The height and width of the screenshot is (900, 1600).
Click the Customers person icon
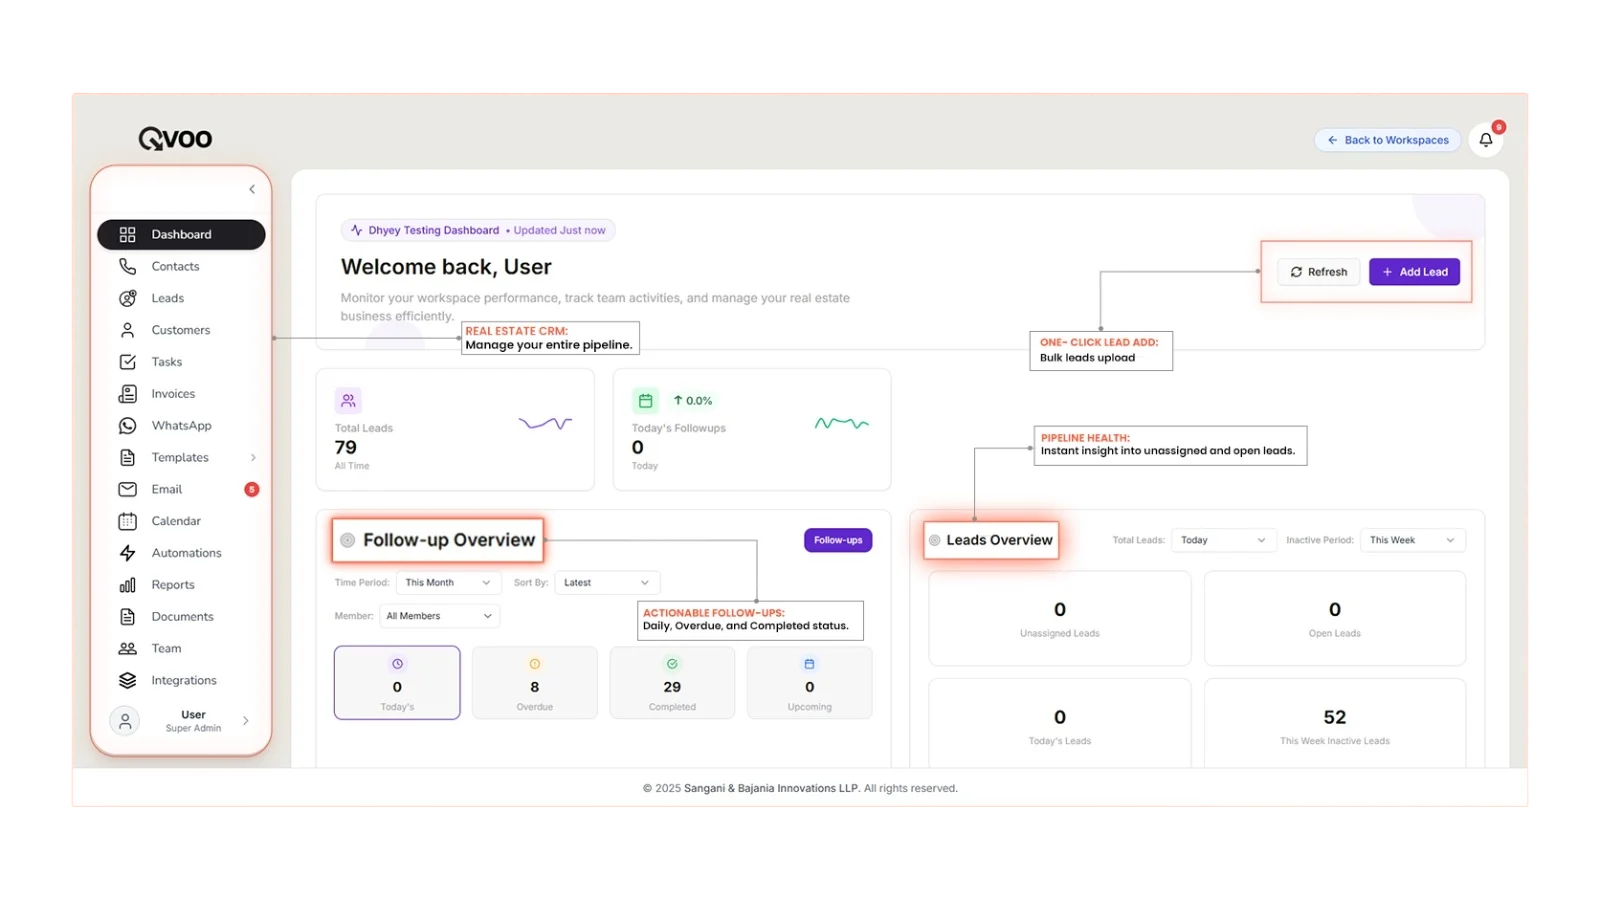(x=127, y=330)
